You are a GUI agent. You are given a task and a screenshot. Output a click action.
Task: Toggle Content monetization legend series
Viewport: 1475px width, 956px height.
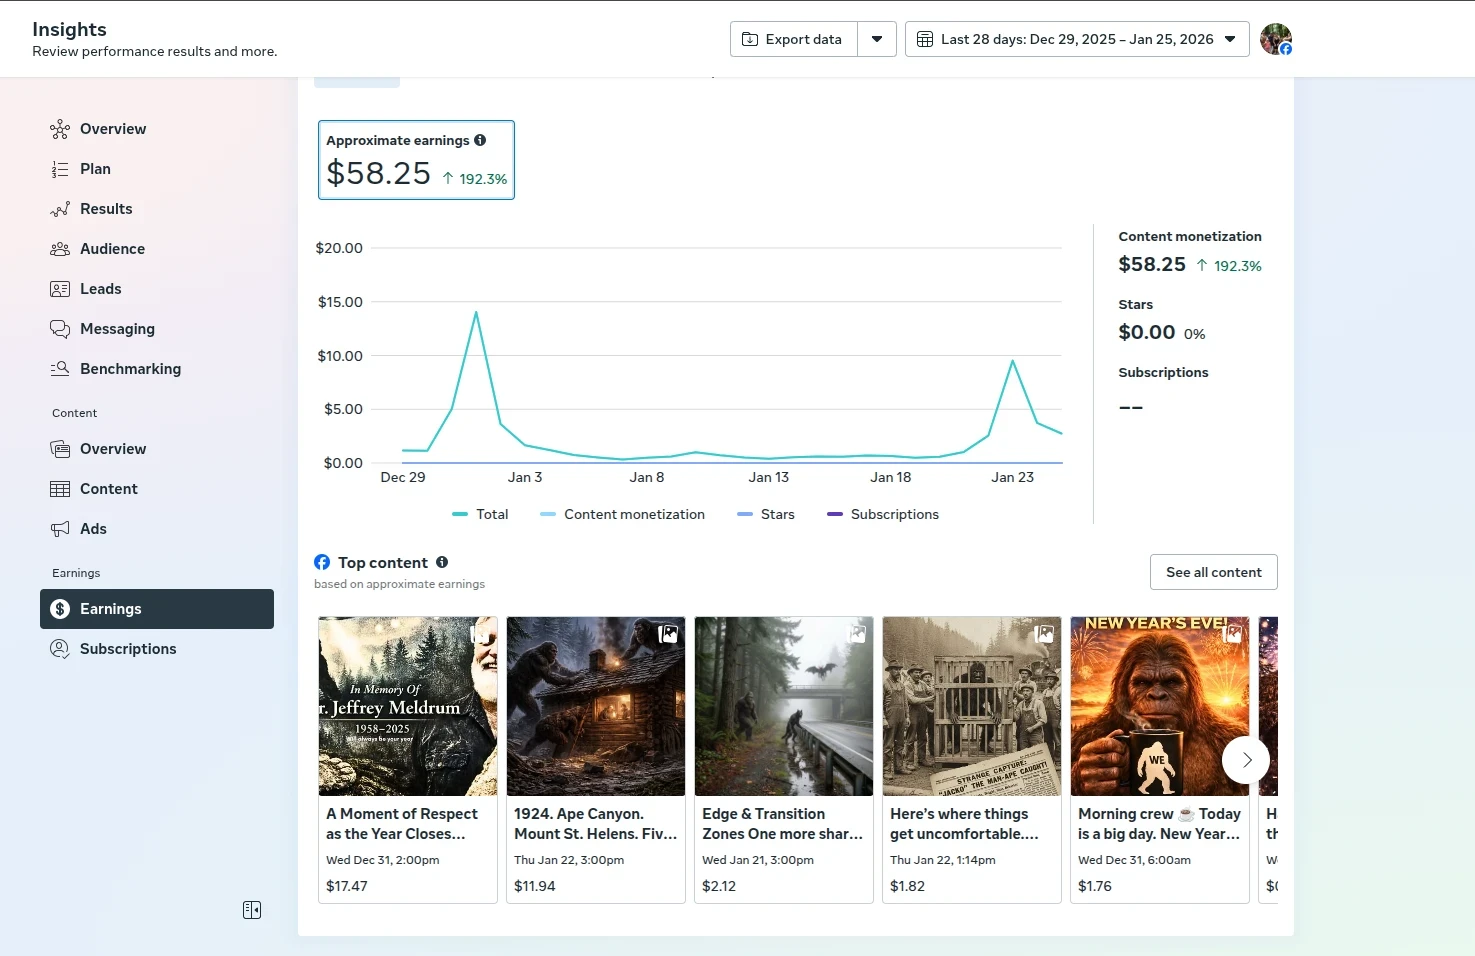622,514
